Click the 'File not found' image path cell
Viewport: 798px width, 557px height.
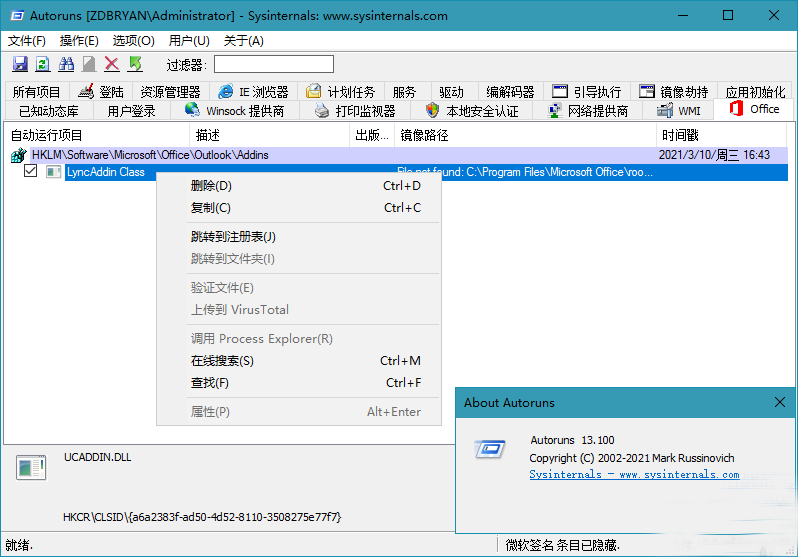(524, 172)
